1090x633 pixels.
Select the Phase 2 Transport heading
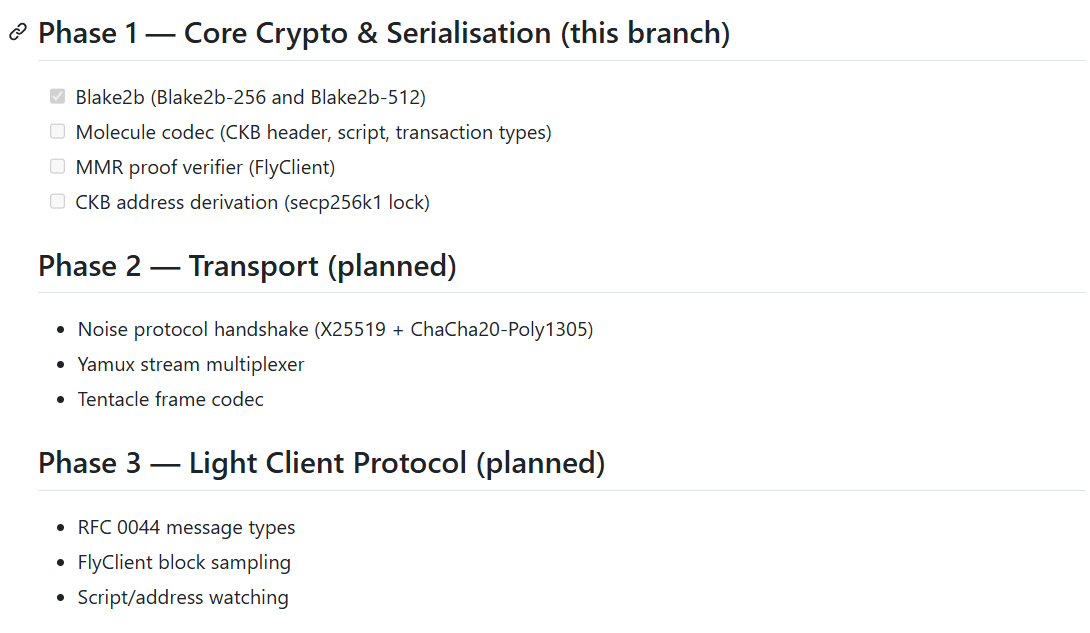click(247, 267)
